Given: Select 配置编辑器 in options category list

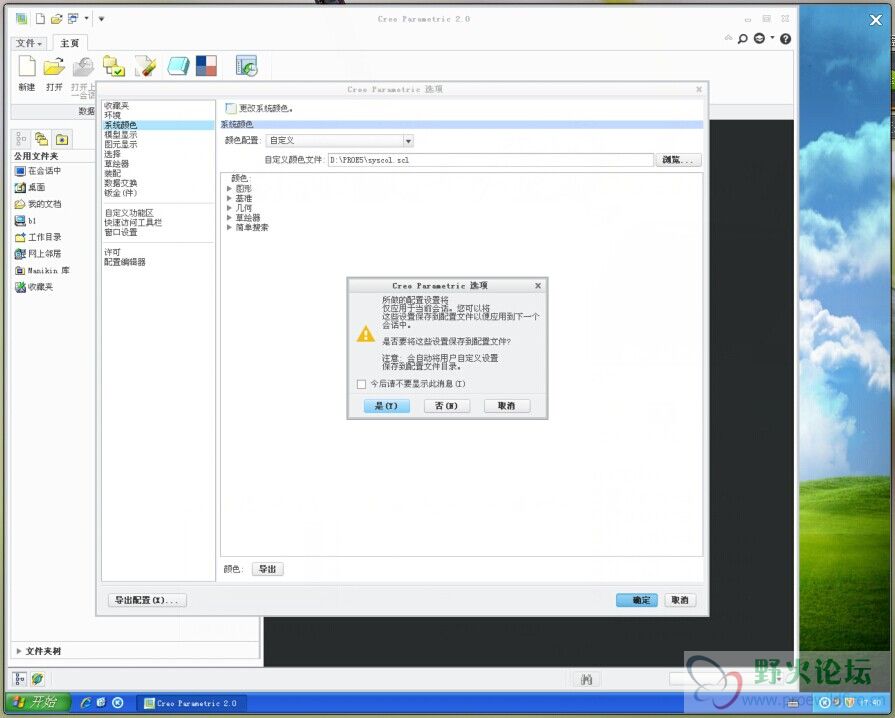Looking at the screenshot, I should pyautogui.click(x=124, y=262).
